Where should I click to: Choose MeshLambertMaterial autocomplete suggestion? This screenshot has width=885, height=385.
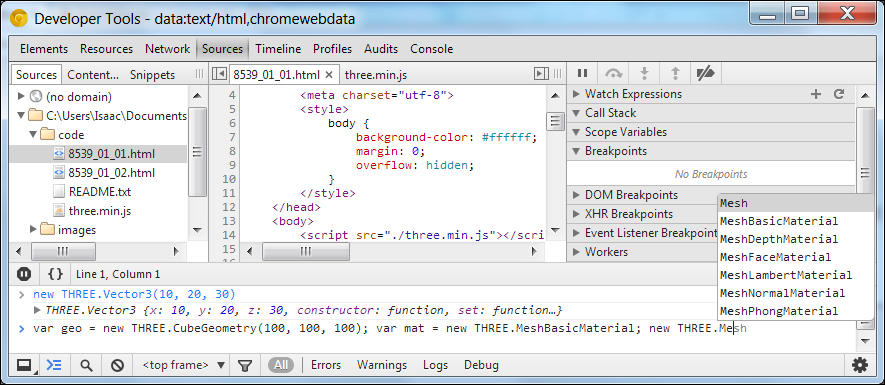pyautogui.click(x=795, y=275)
